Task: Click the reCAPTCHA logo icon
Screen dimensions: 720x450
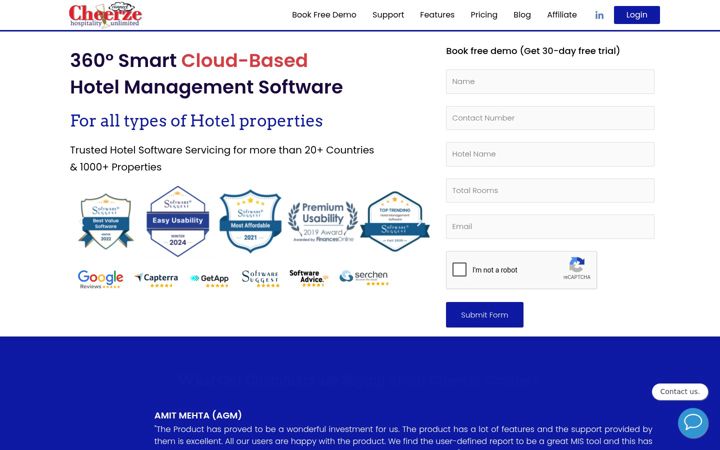Action: (577, 265)
